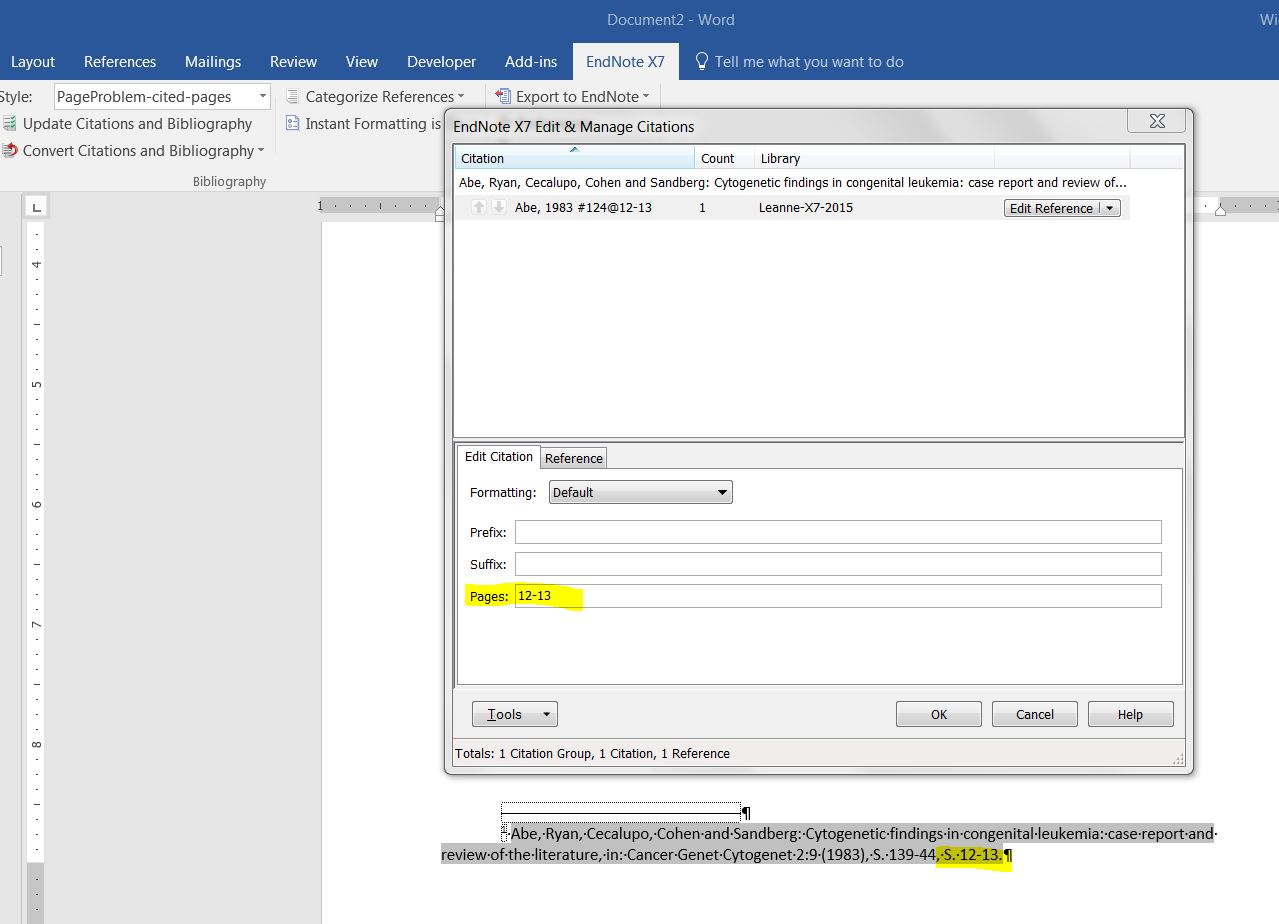Screen dimensions: 1279x924
Task: Move citation up with the up arrow
Action: (479, 207)
